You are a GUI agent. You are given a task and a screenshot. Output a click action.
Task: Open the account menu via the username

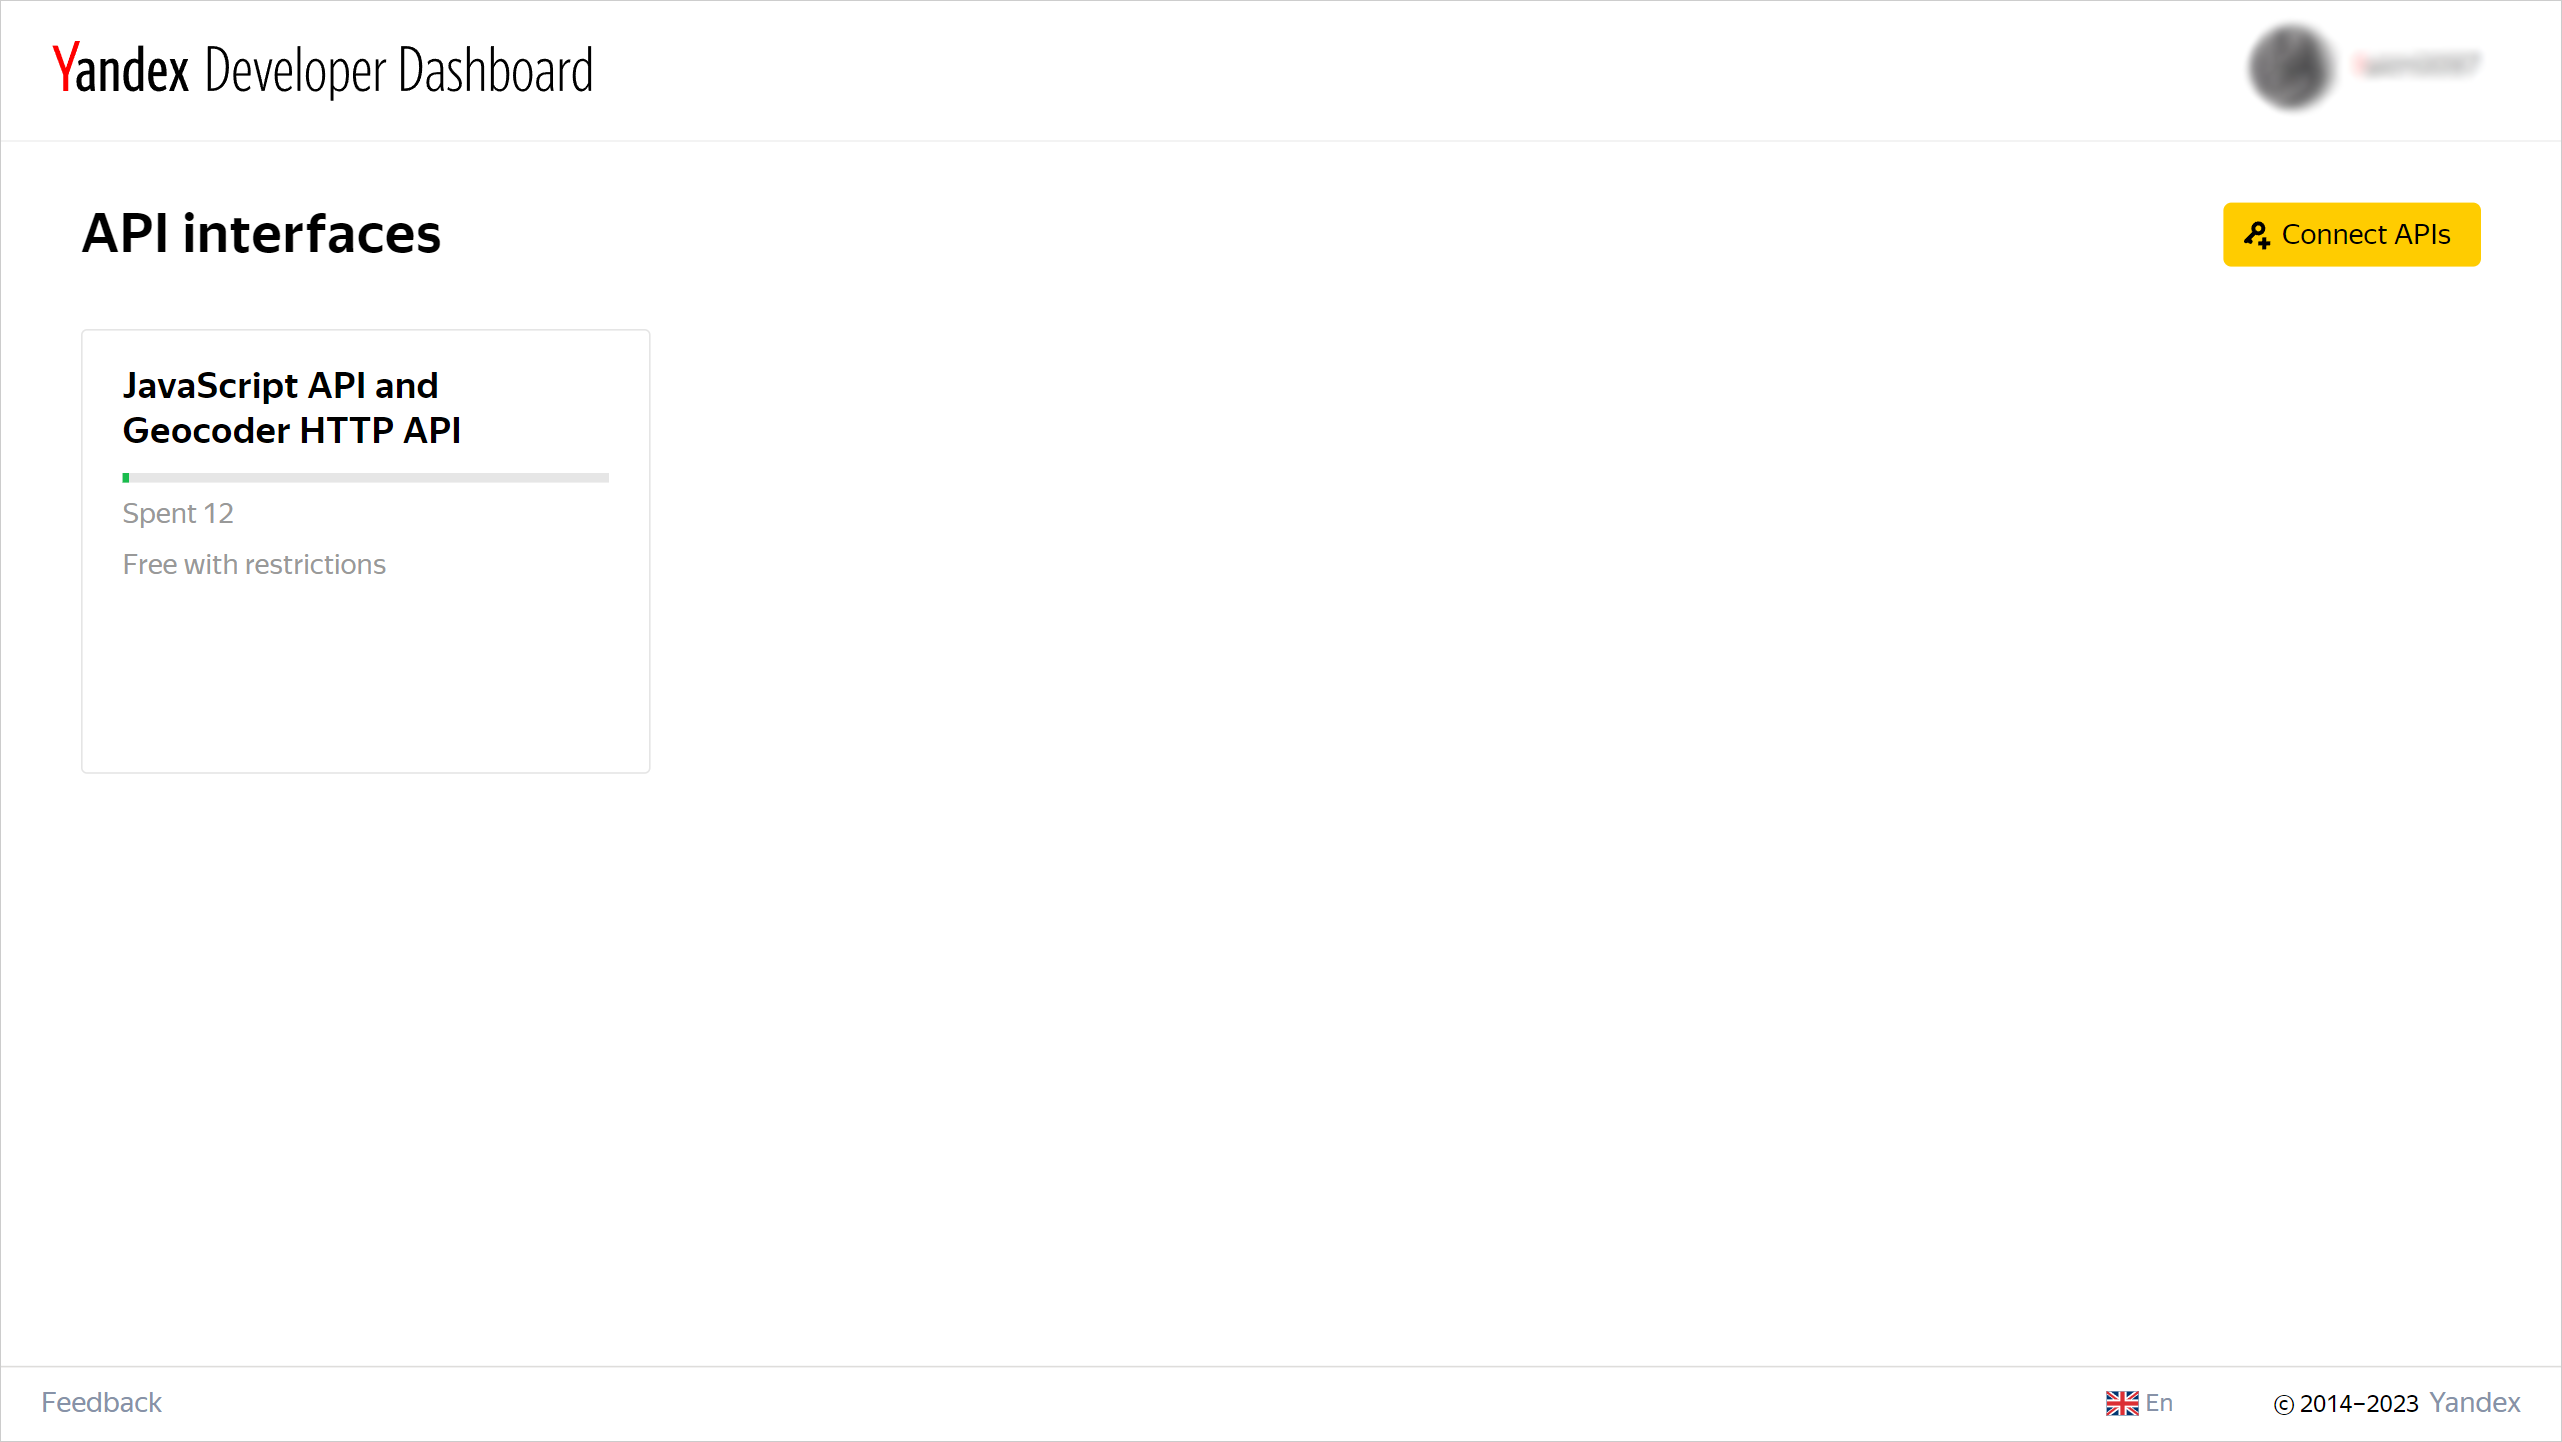coord(2417,66)
